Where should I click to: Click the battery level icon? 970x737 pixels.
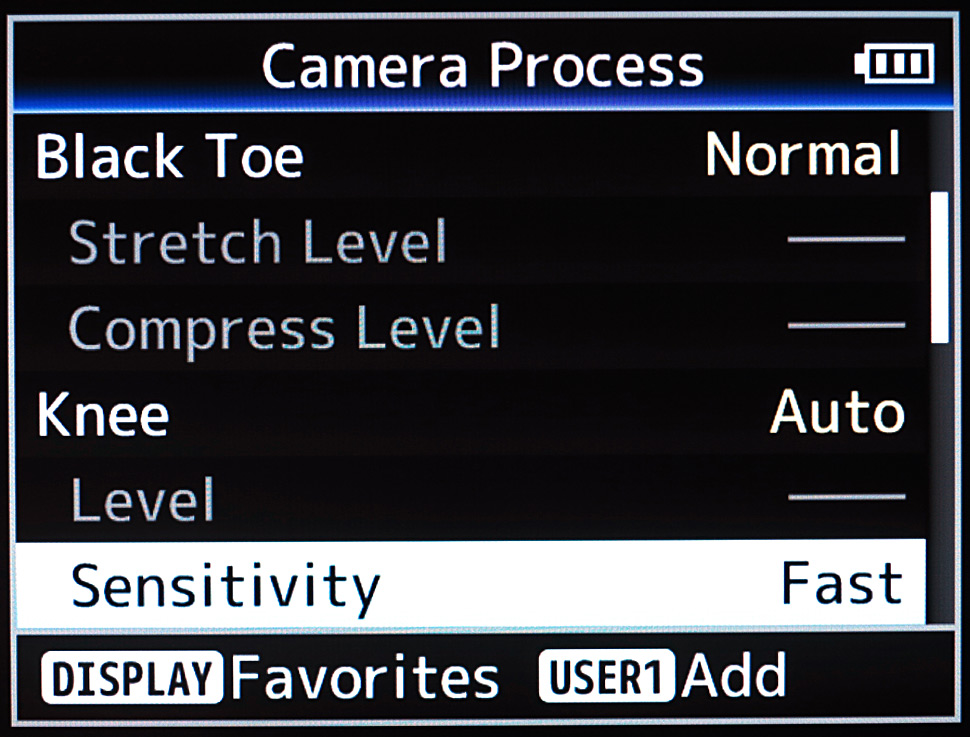pos(895,66)
